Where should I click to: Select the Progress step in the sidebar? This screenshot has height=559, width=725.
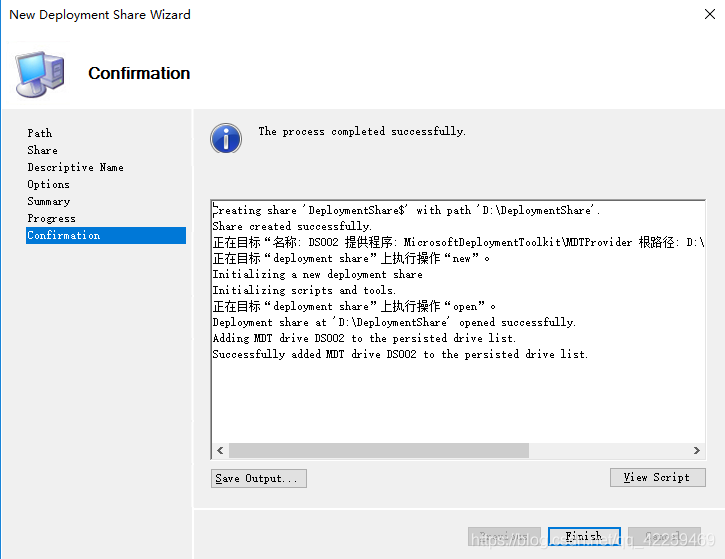pyautogui.click(x=51, y=218)
